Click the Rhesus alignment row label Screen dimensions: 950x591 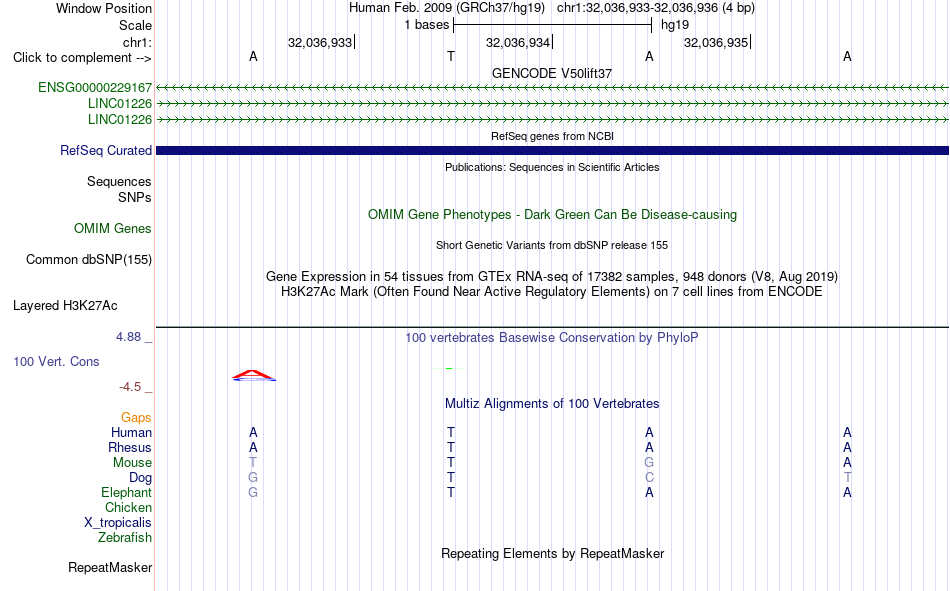130,447
